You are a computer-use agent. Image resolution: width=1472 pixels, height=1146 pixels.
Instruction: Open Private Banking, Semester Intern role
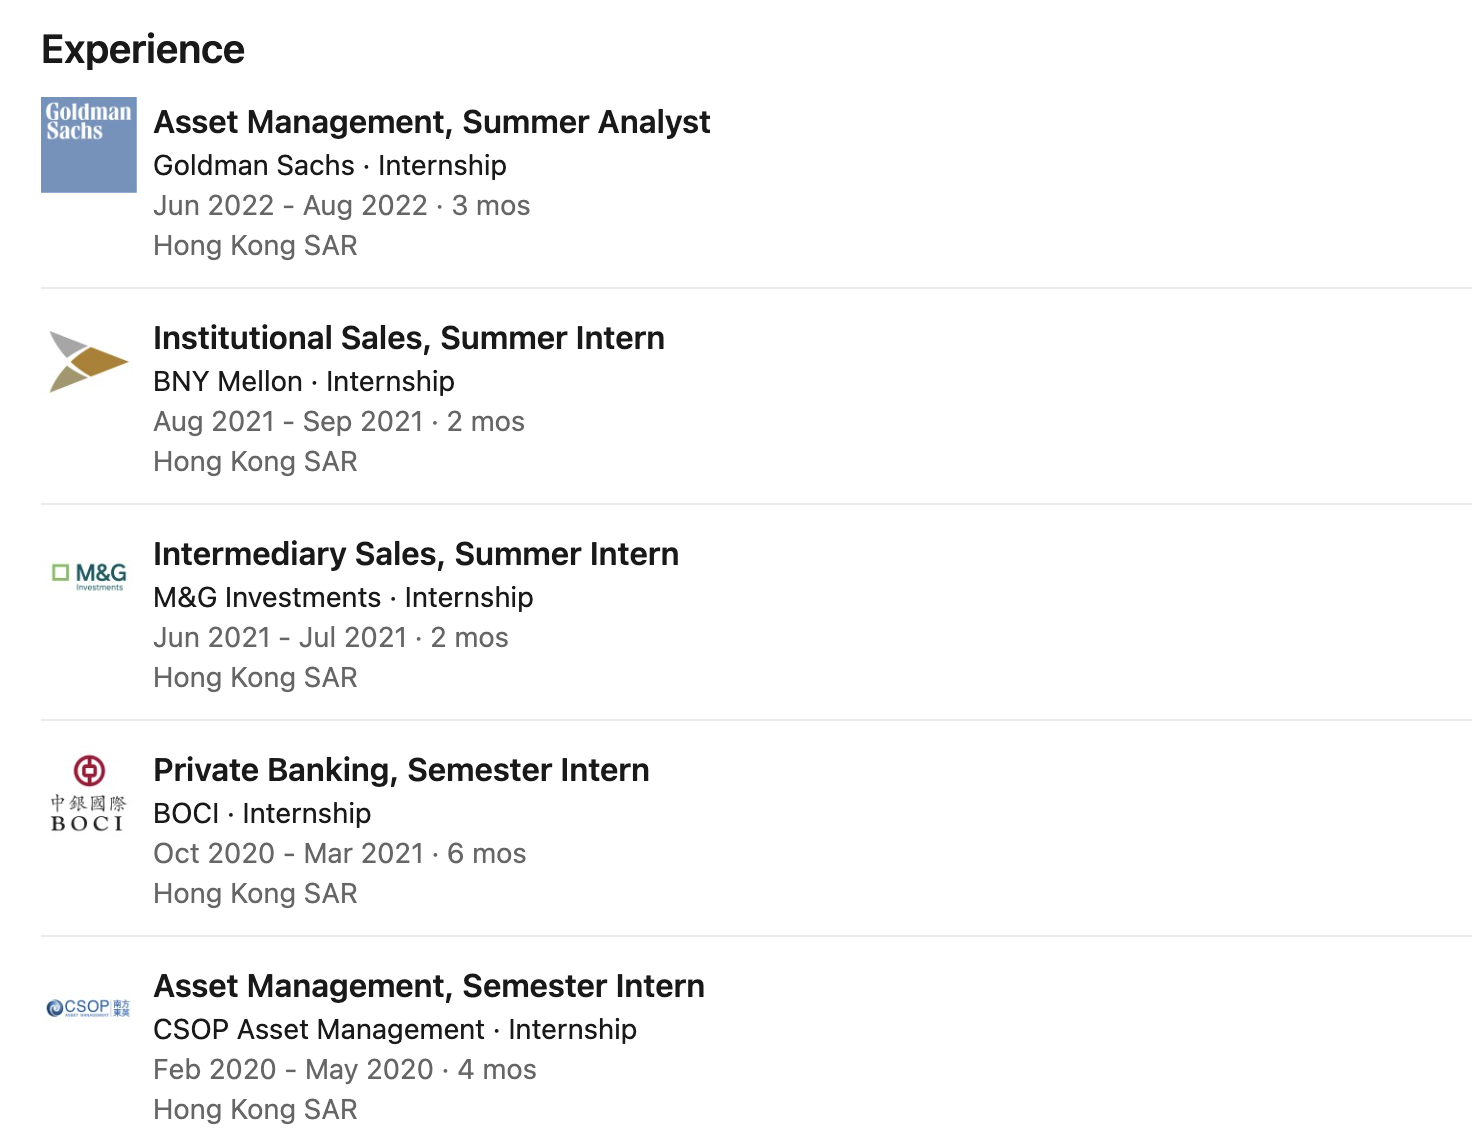pos(401,770)
